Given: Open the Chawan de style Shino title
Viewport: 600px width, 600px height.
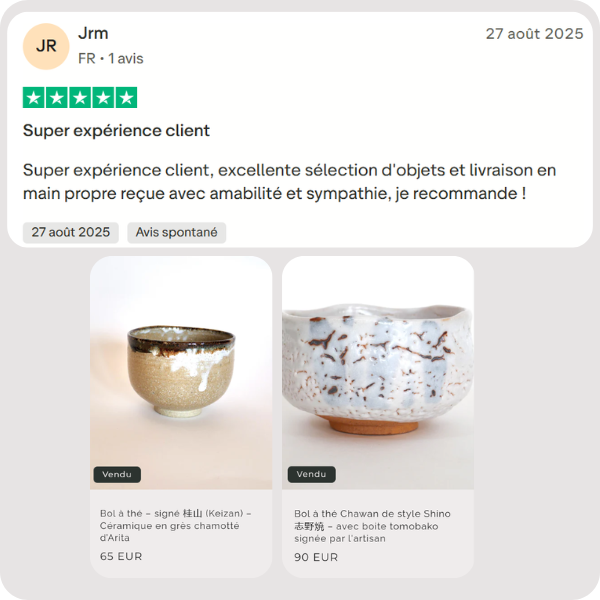Looking at the screenshot, I should tap(372, 526).
